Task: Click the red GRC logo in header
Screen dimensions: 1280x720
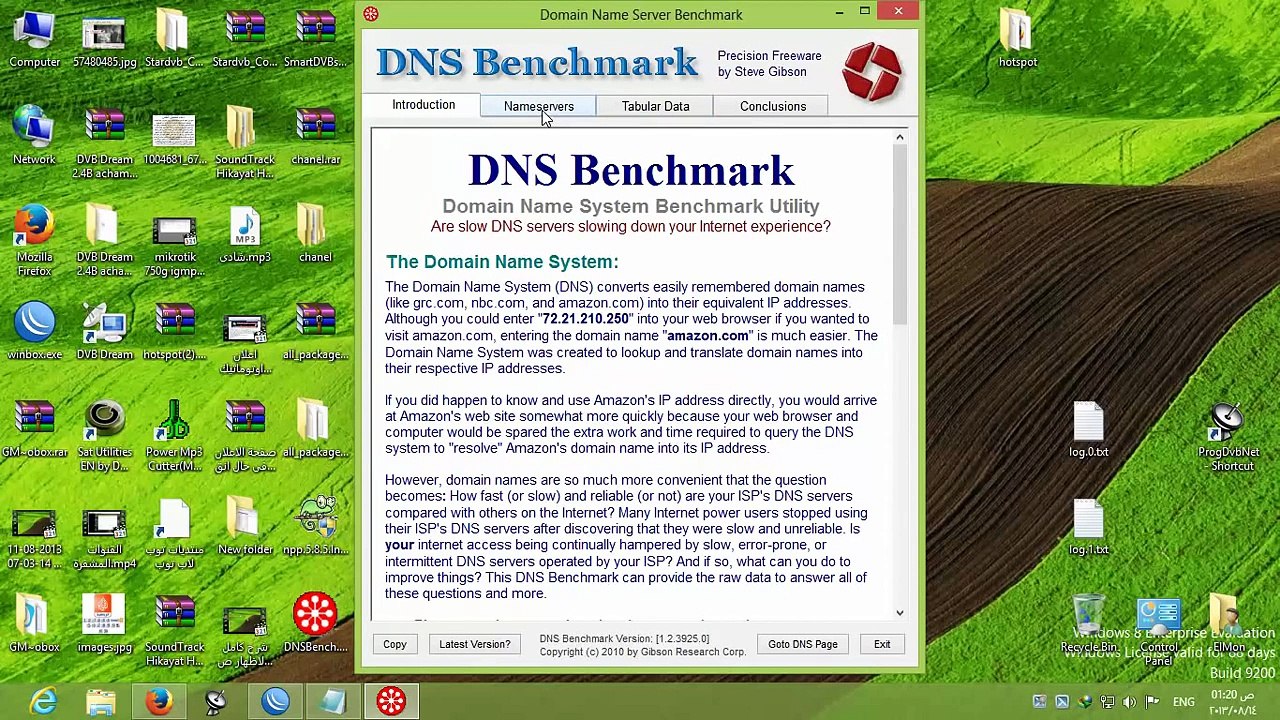Action: (871, 71)
